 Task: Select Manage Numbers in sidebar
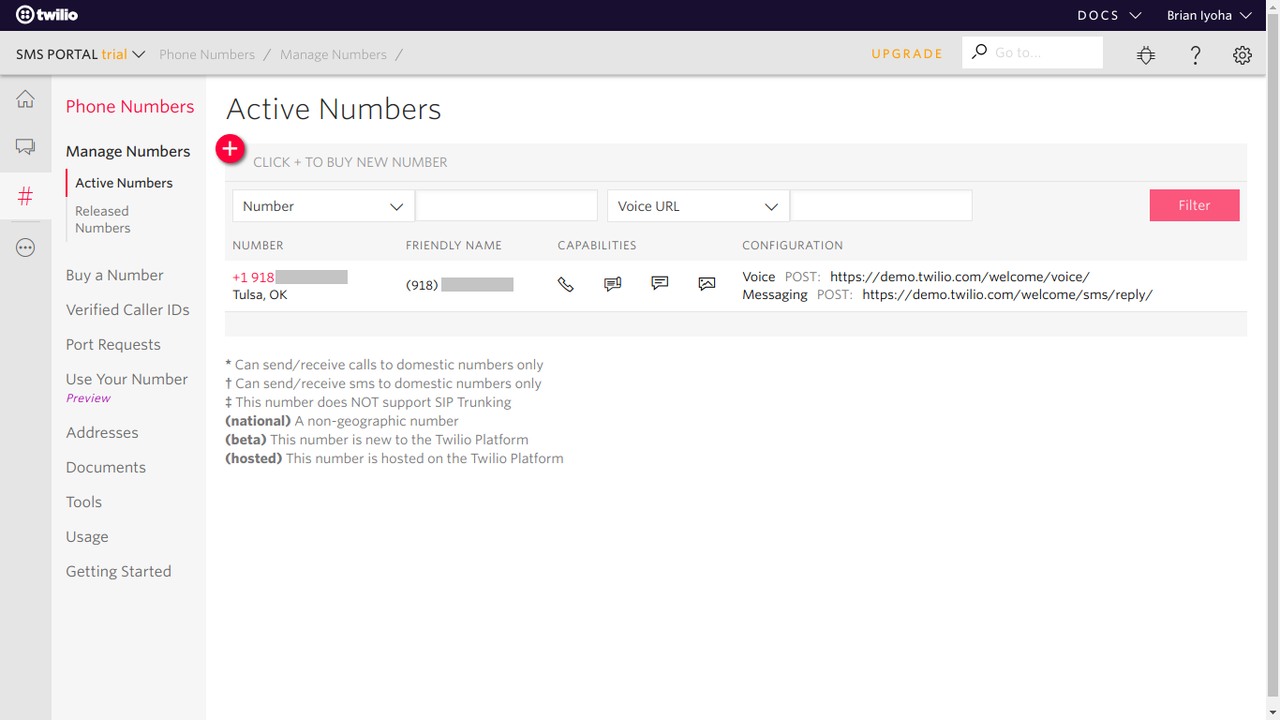click(128, 151)
